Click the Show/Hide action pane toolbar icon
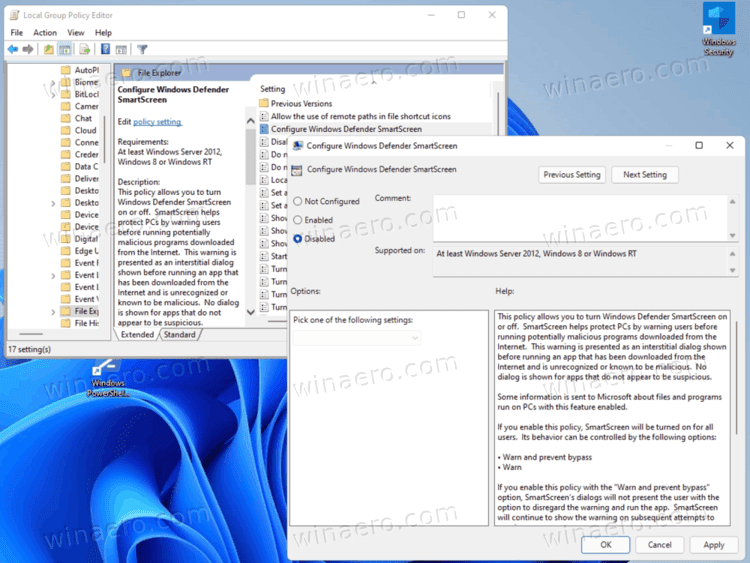This screenshot has height=563, width=750. click(x=121, y=49)
